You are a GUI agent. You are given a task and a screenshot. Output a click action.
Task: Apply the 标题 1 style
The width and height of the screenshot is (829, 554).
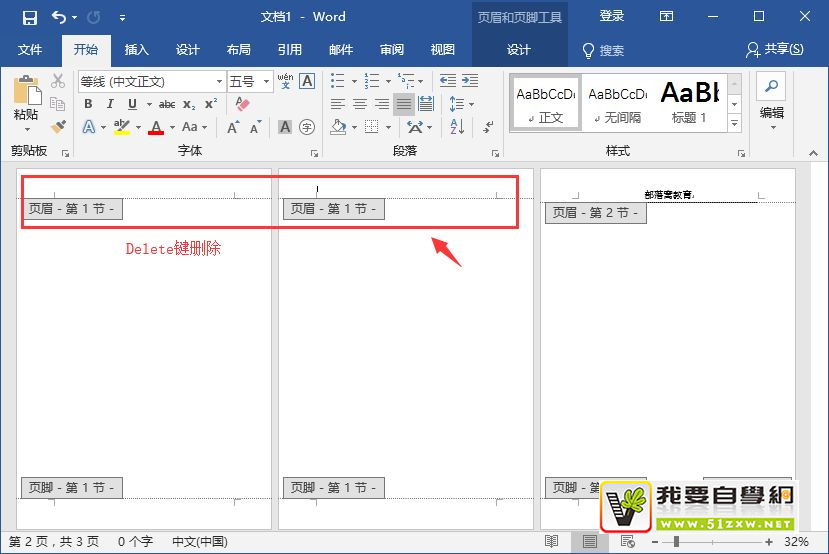click(x=689, y=103)
